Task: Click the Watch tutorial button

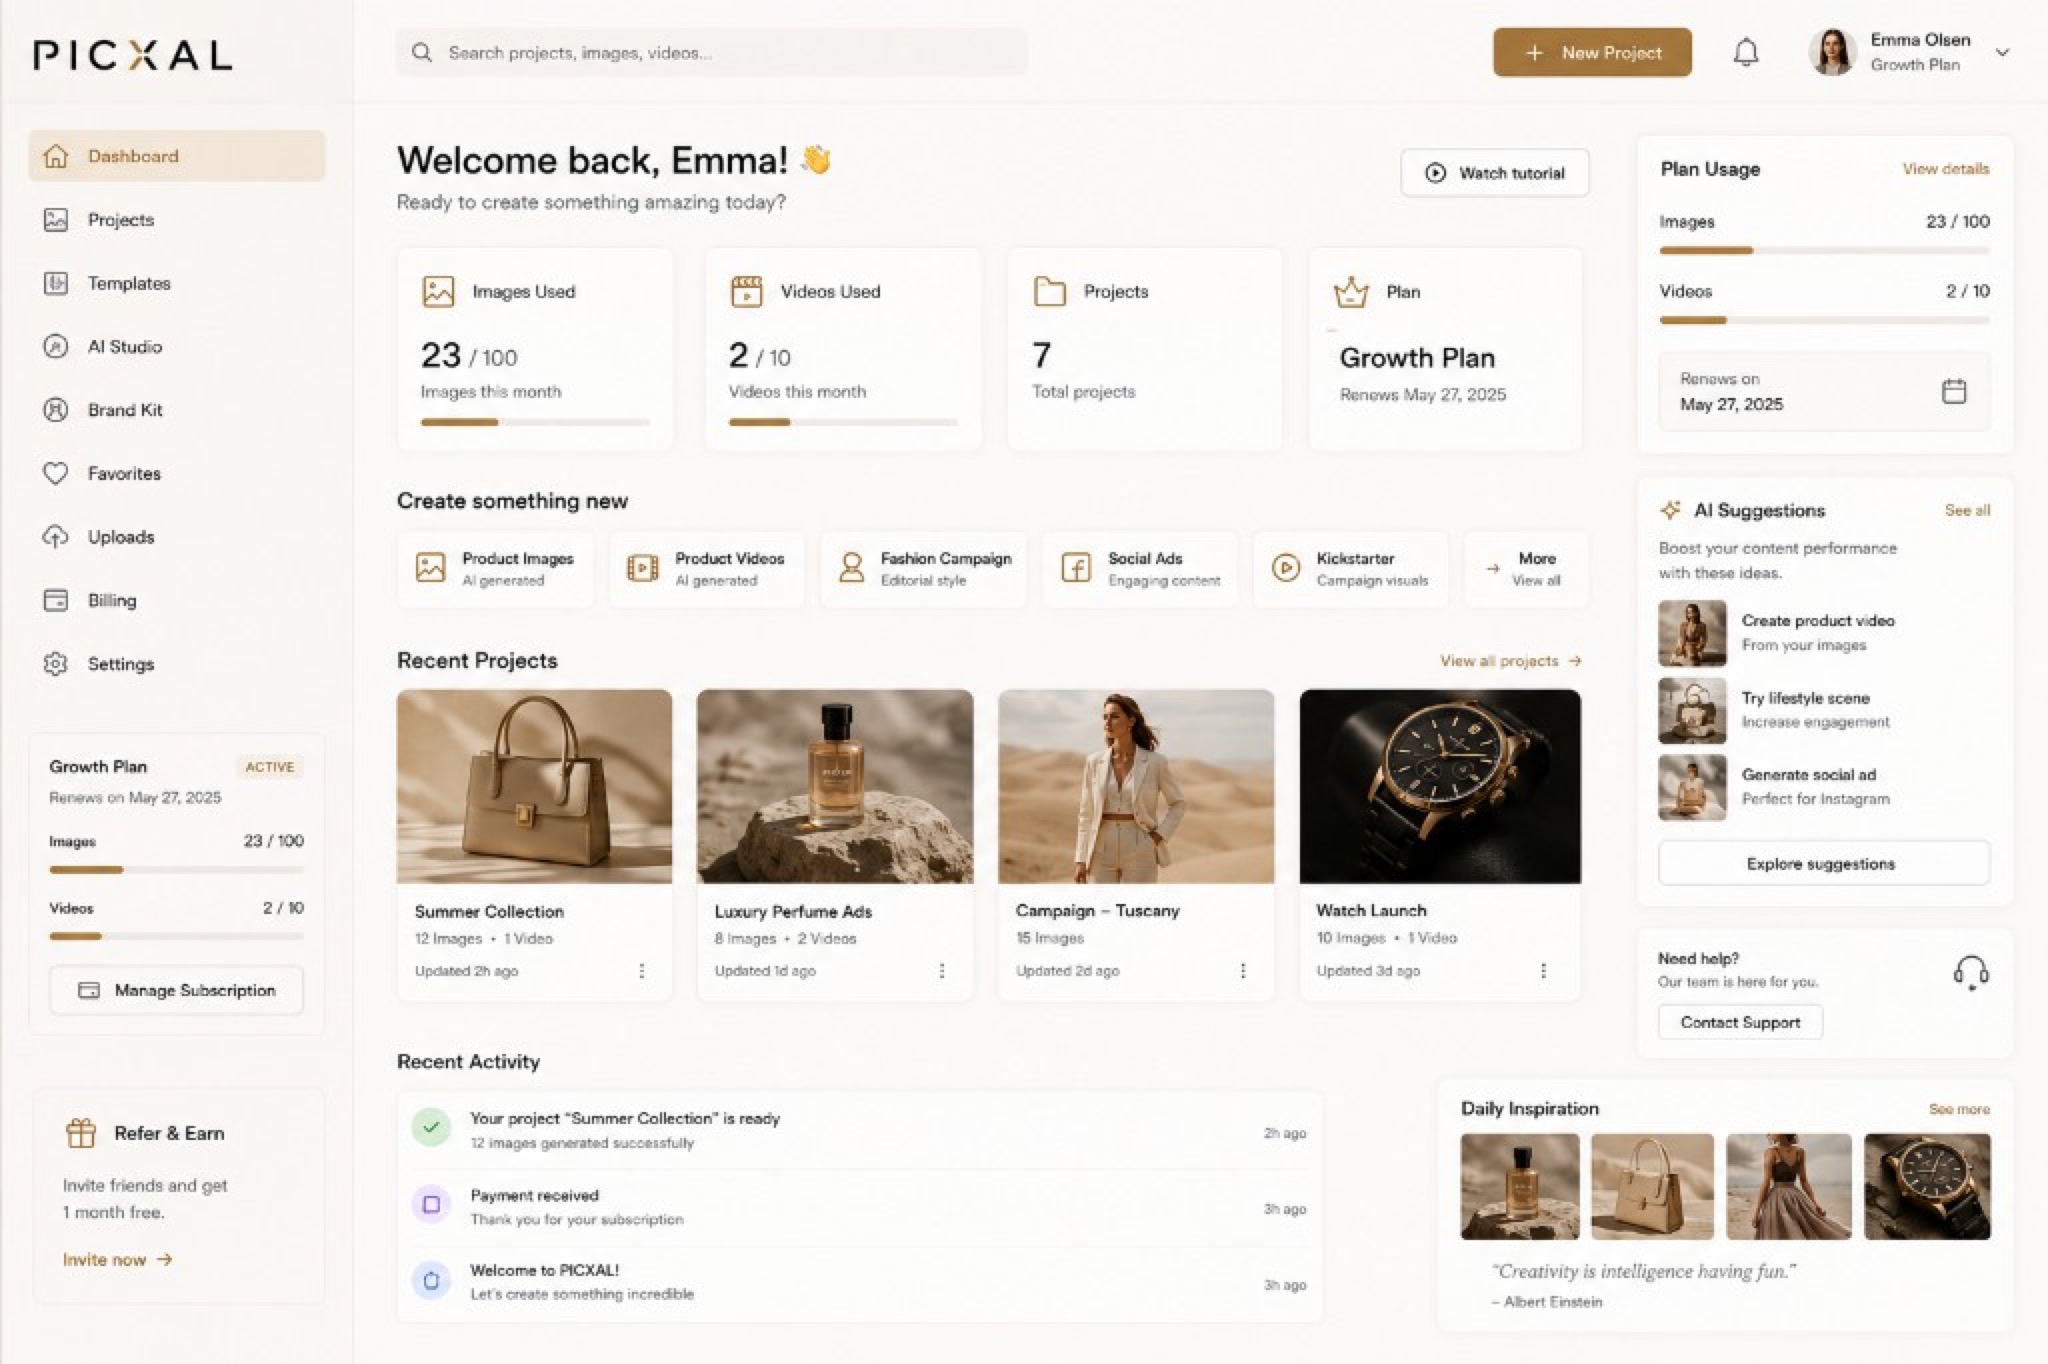Action: pos(1495,173)
